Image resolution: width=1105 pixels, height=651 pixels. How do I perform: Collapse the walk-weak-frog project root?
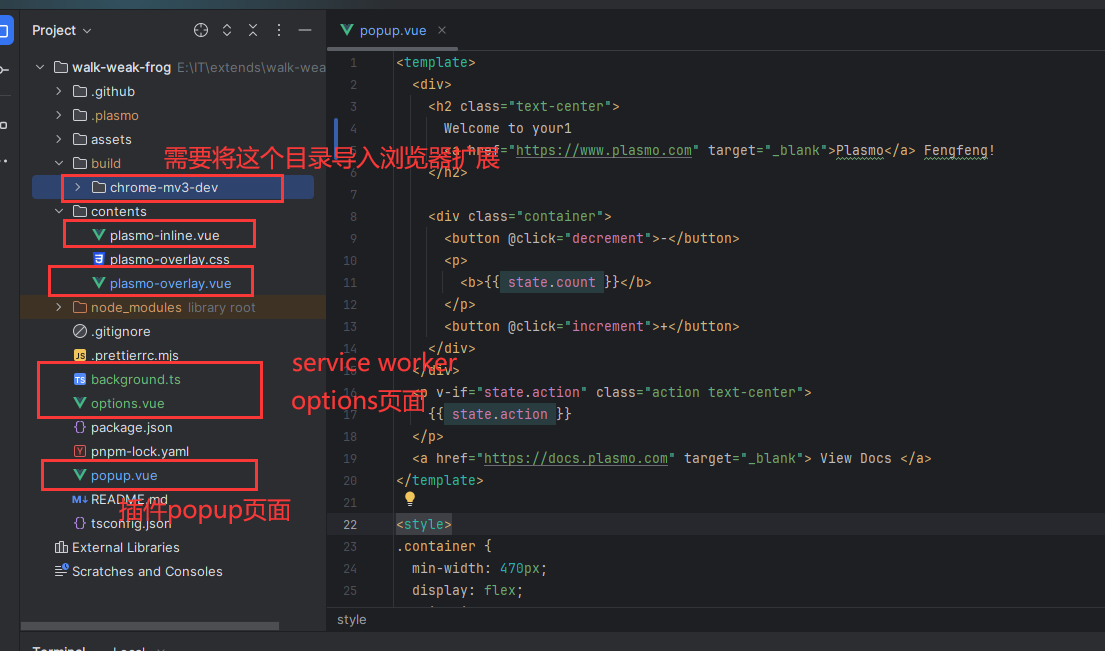pos(40,68)
